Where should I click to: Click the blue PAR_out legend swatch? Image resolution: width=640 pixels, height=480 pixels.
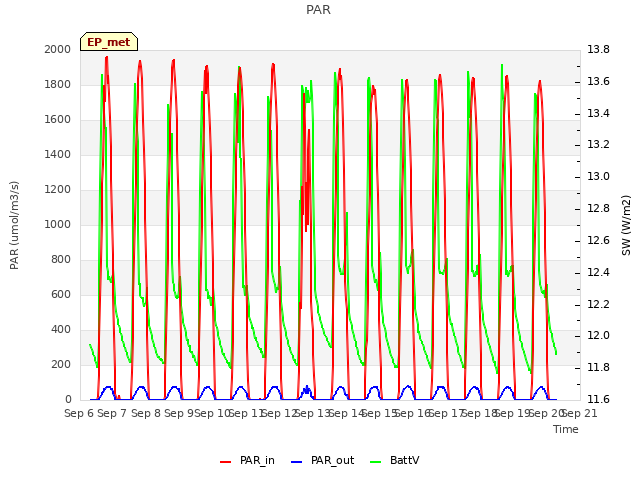coord(296,462)
